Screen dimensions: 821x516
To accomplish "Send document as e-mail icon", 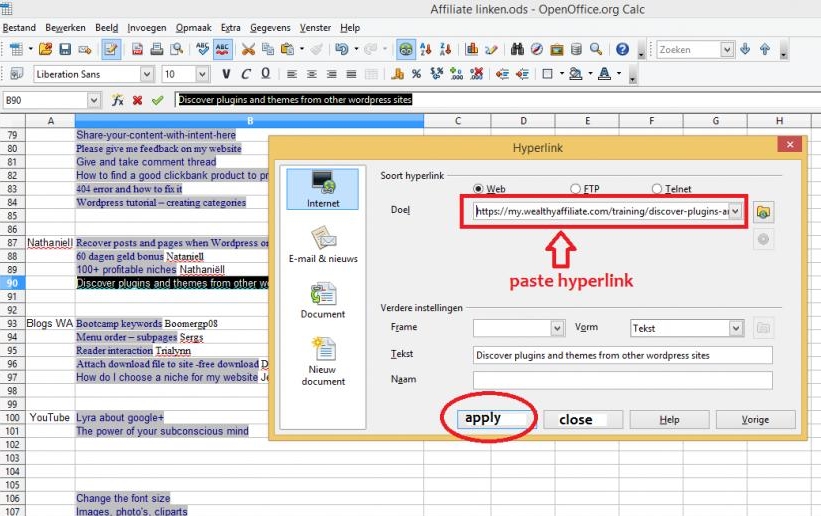I will click(x=85, y=49).
